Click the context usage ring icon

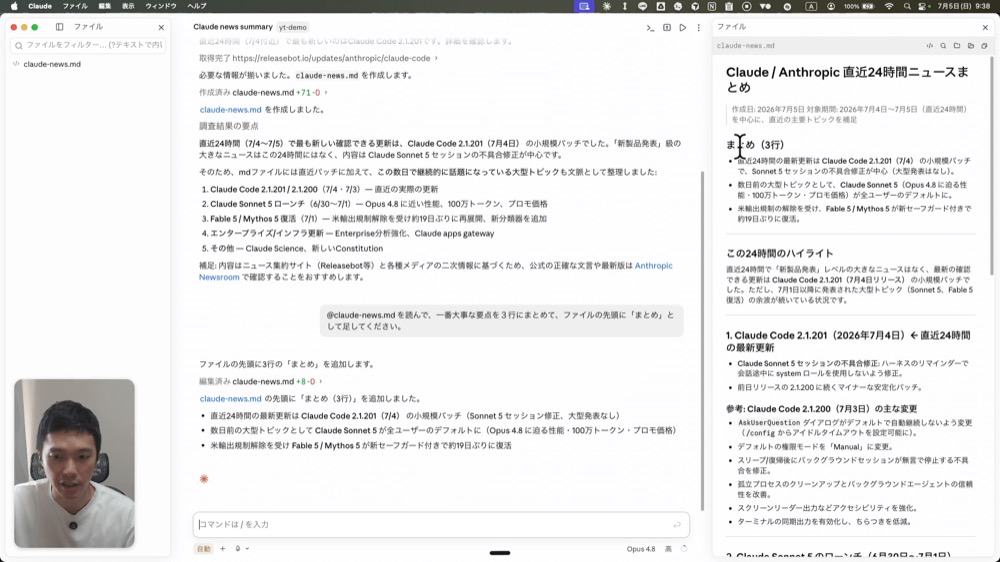(x=684, y=549)
